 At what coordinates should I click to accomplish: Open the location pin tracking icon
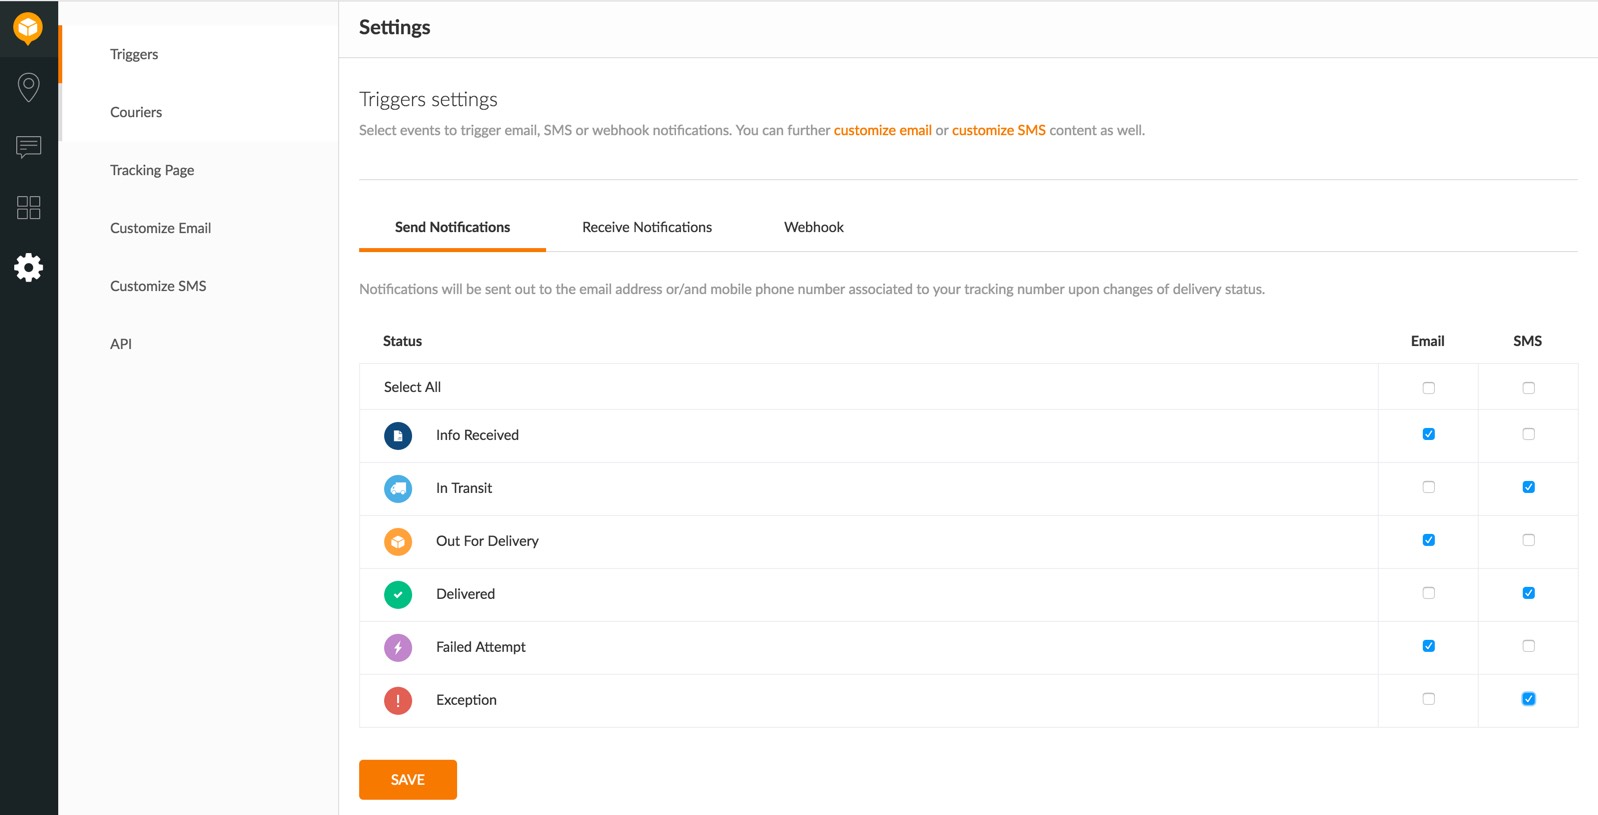pyautogui.click(x=28, y=87)
